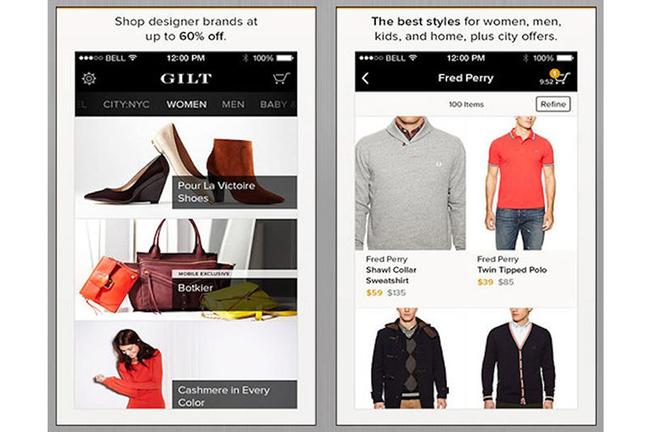
Task: Tap the left phone's battery status icon
Action: [285, 58]
